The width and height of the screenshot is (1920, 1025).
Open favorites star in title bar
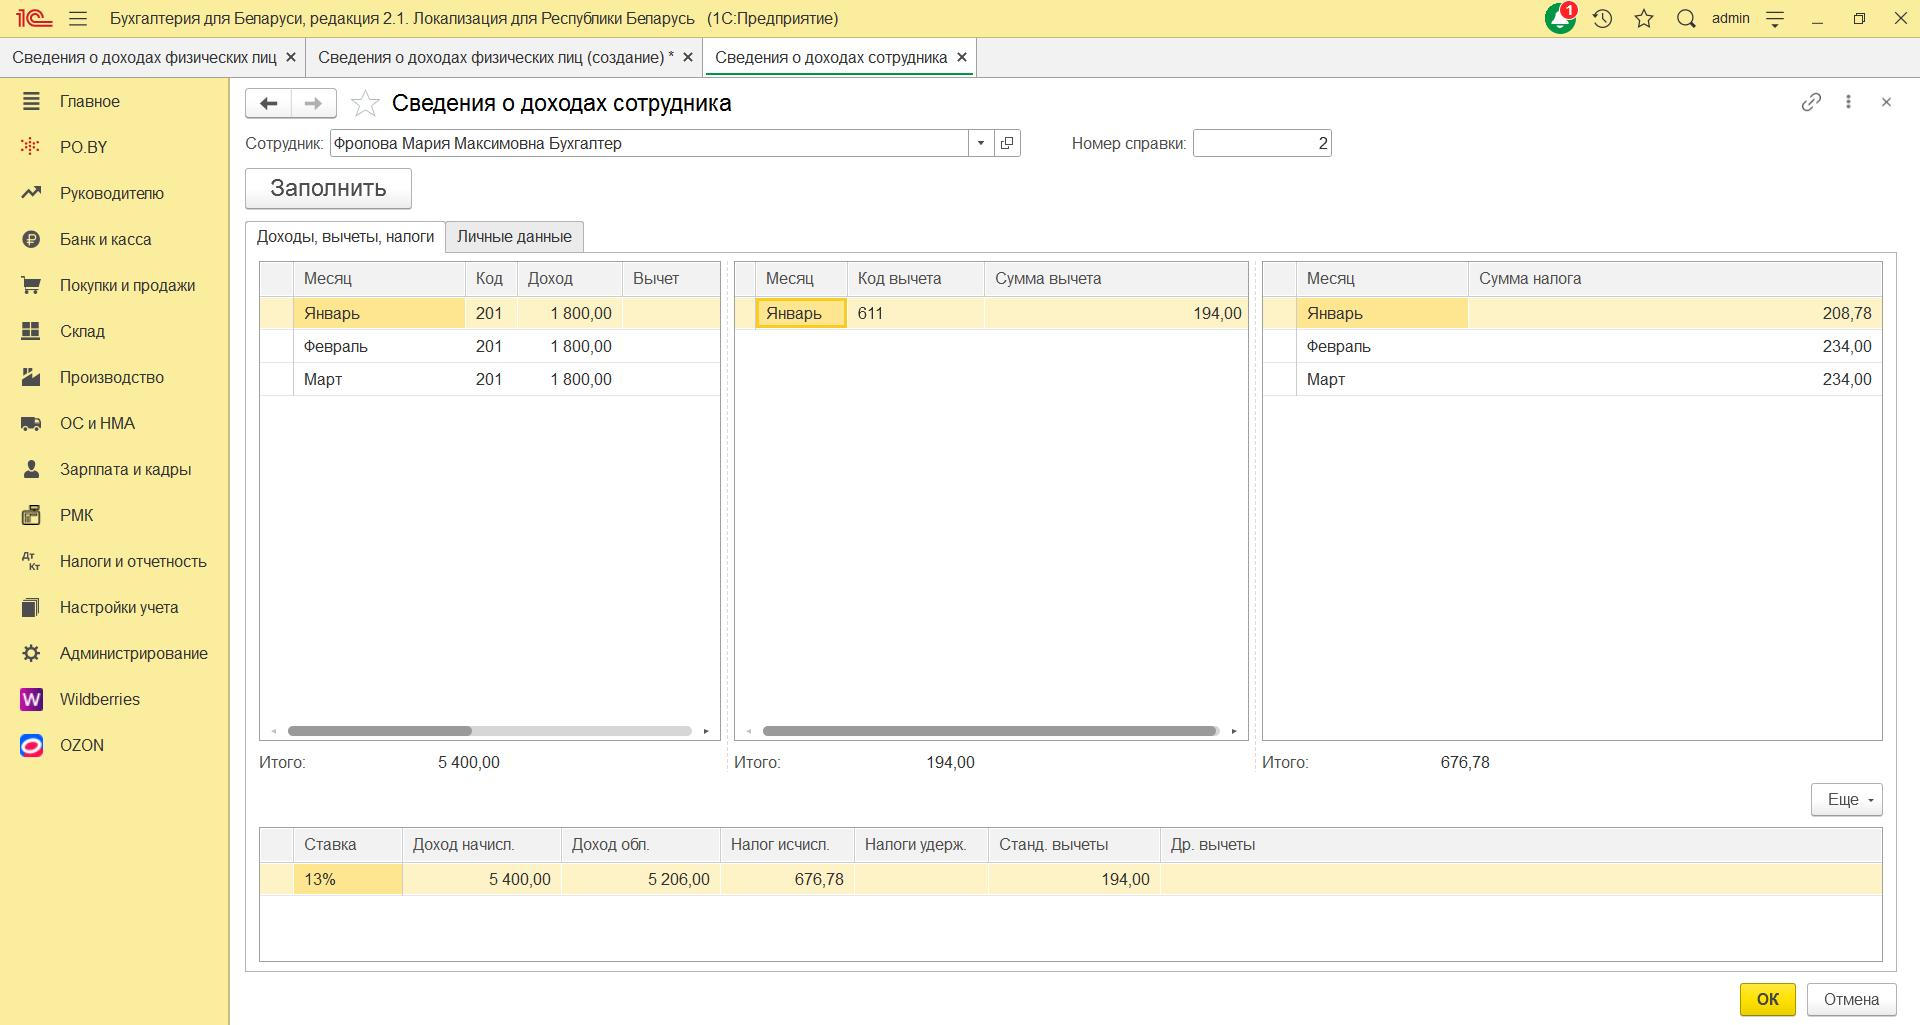(x=1644, y=19)
